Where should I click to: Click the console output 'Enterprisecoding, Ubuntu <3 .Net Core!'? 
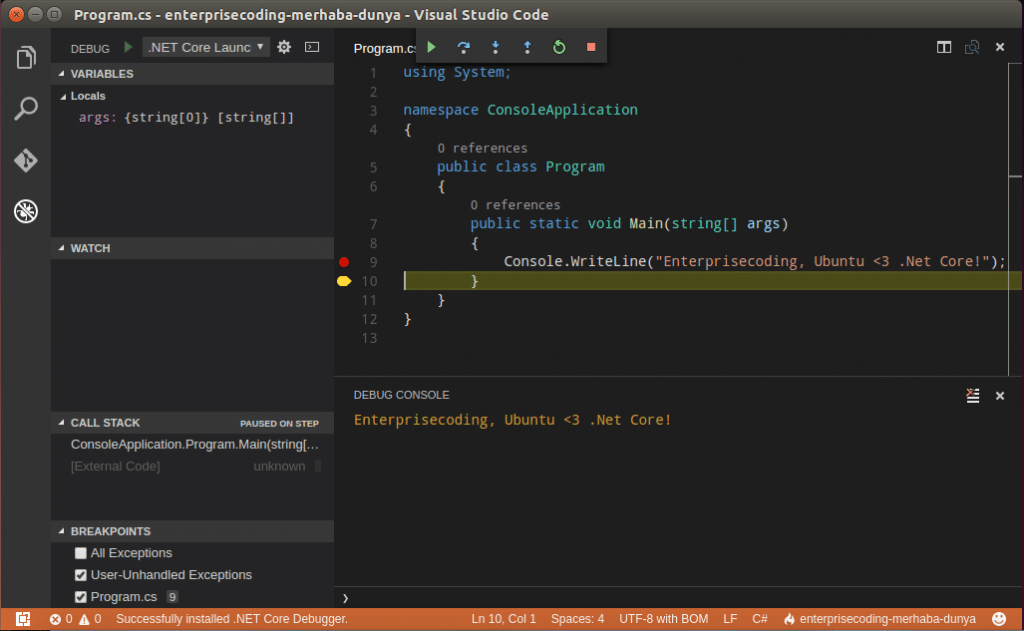click(x=513, y=420)
